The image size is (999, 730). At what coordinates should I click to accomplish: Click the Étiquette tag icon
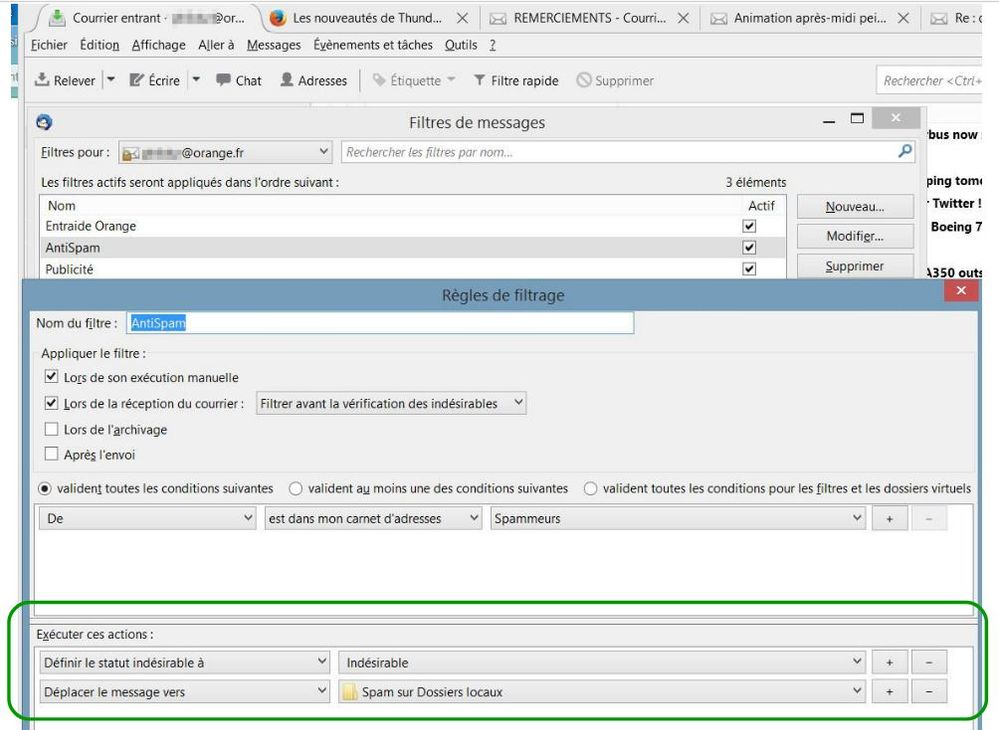pos(380,81)
